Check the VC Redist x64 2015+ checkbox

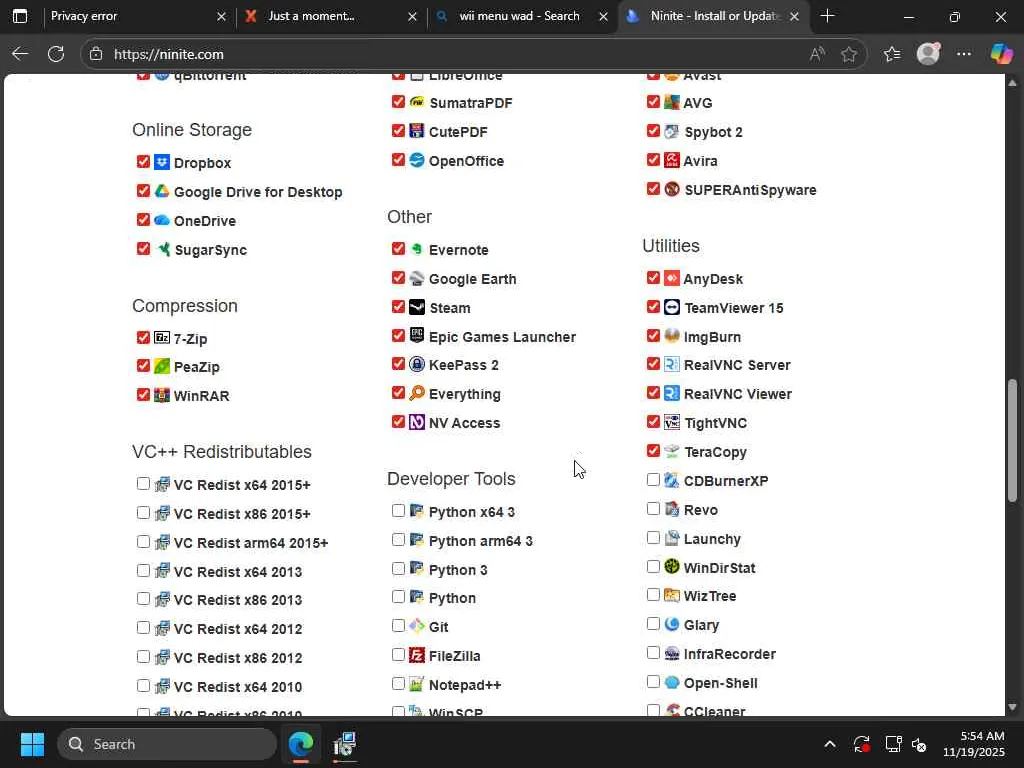click(x=143, y=484)
